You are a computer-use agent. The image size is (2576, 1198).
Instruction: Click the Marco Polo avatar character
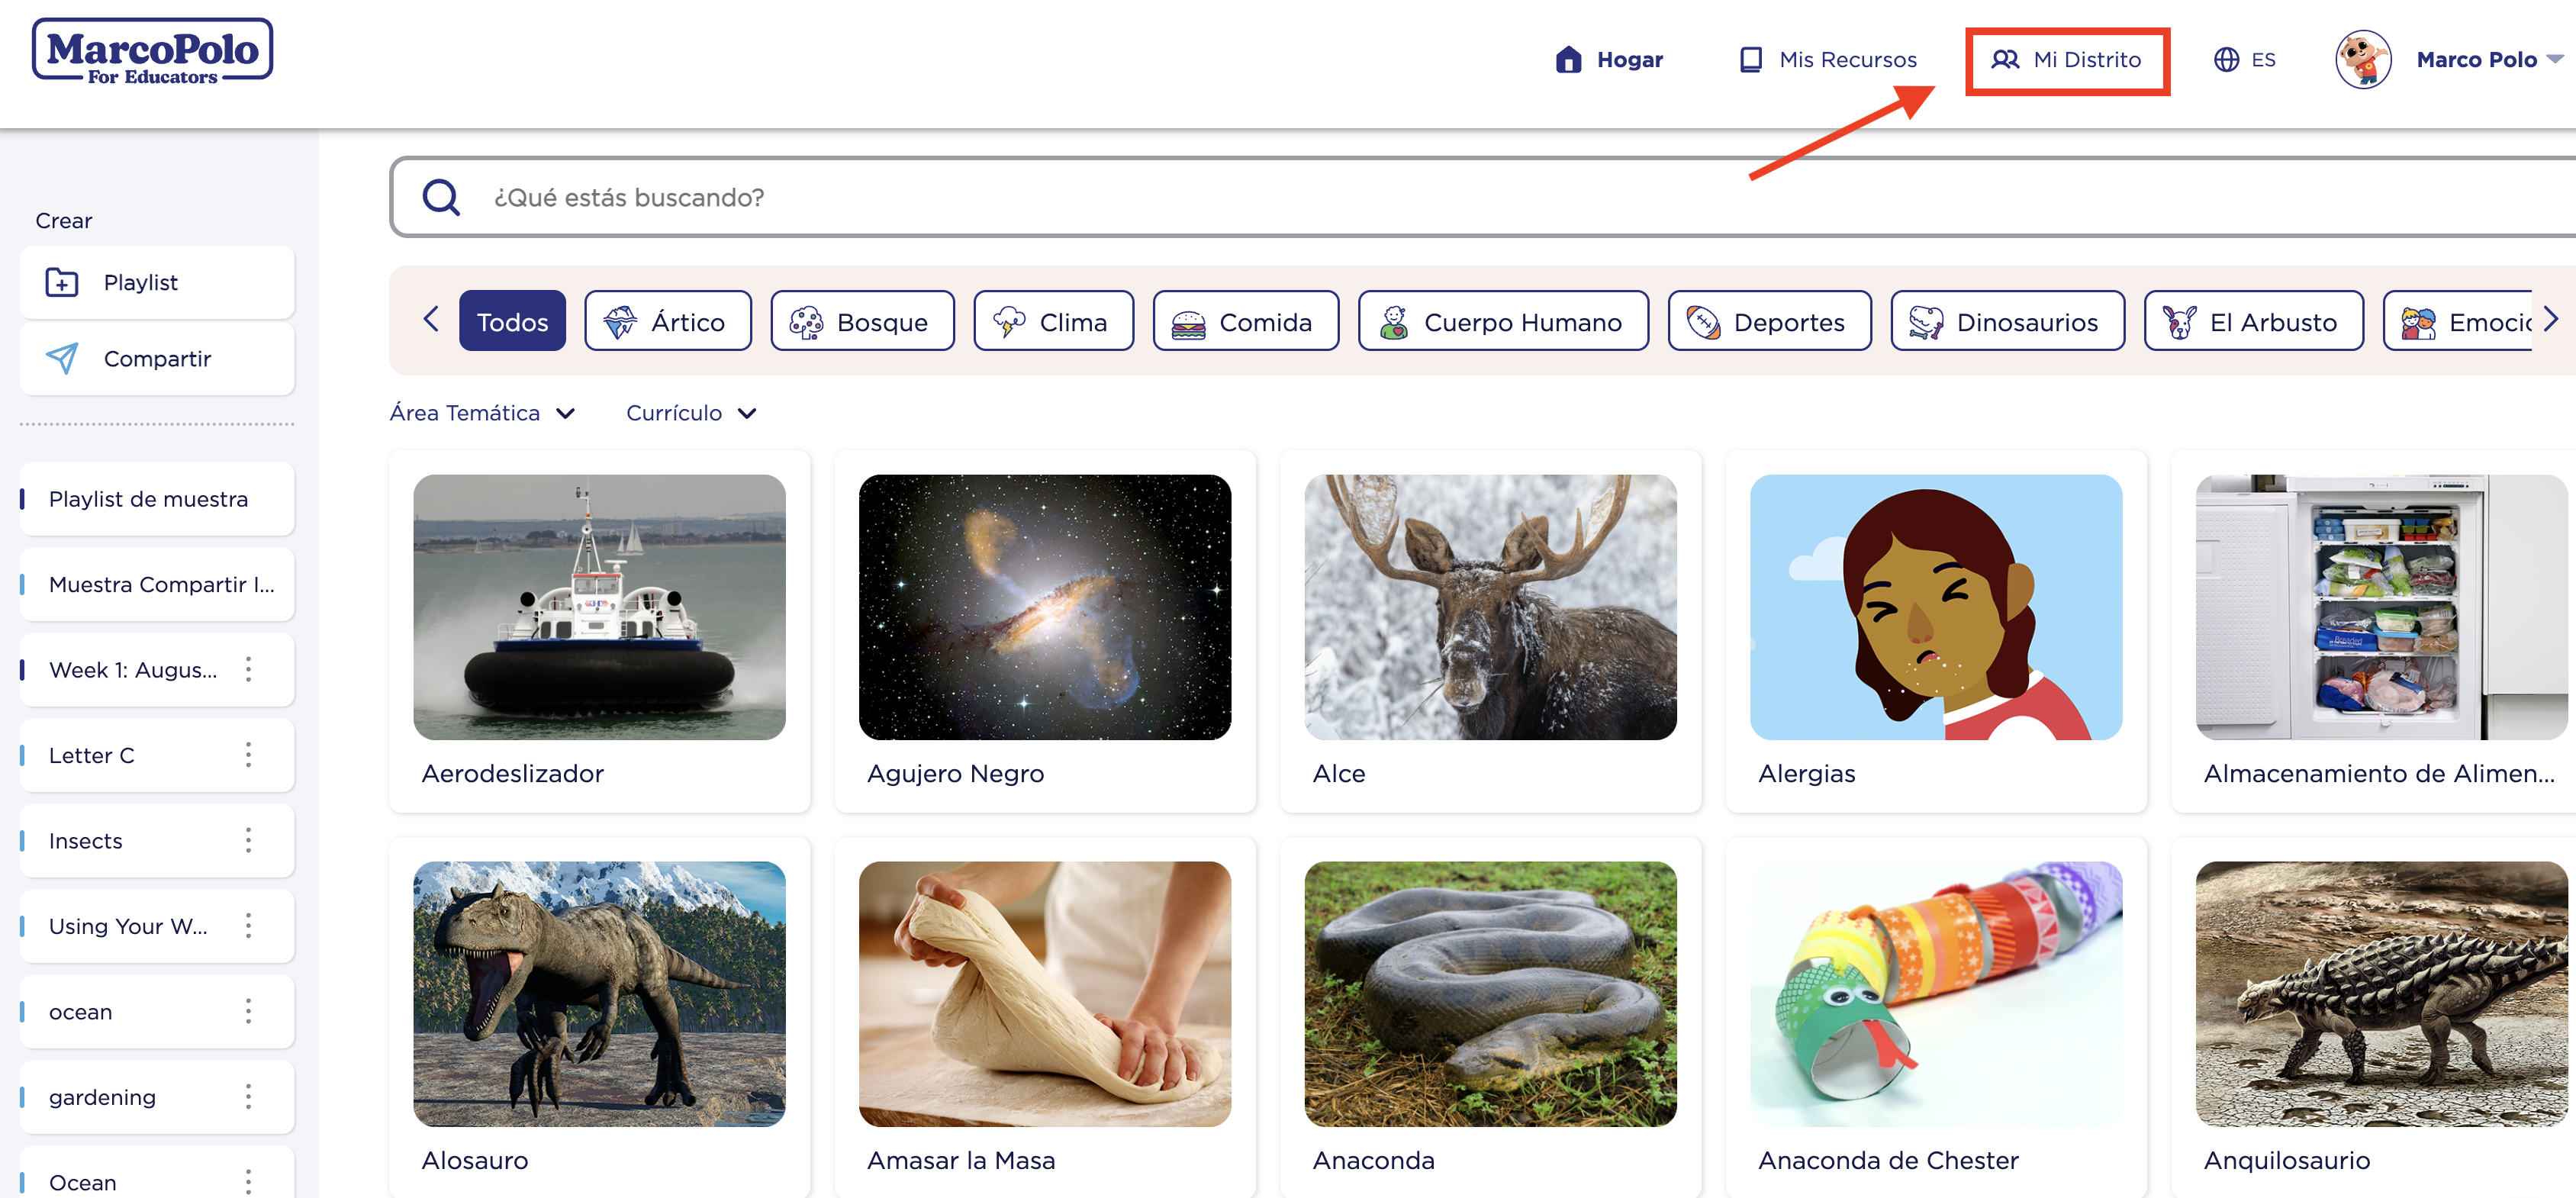coord(2362,59)
